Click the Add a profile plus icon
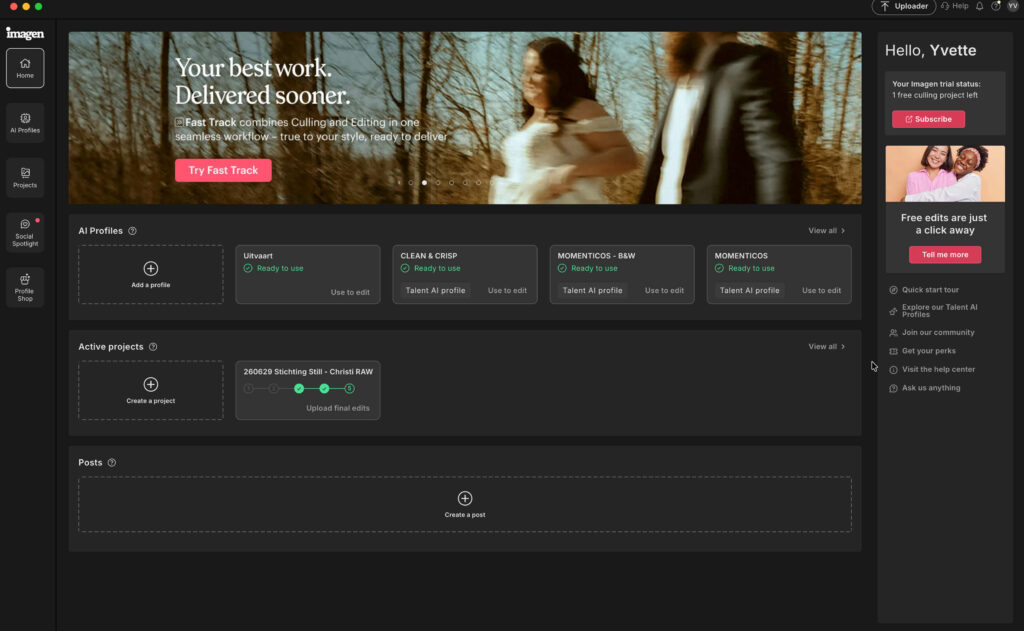The image size is (1024, 631). [x=151, y=268]
